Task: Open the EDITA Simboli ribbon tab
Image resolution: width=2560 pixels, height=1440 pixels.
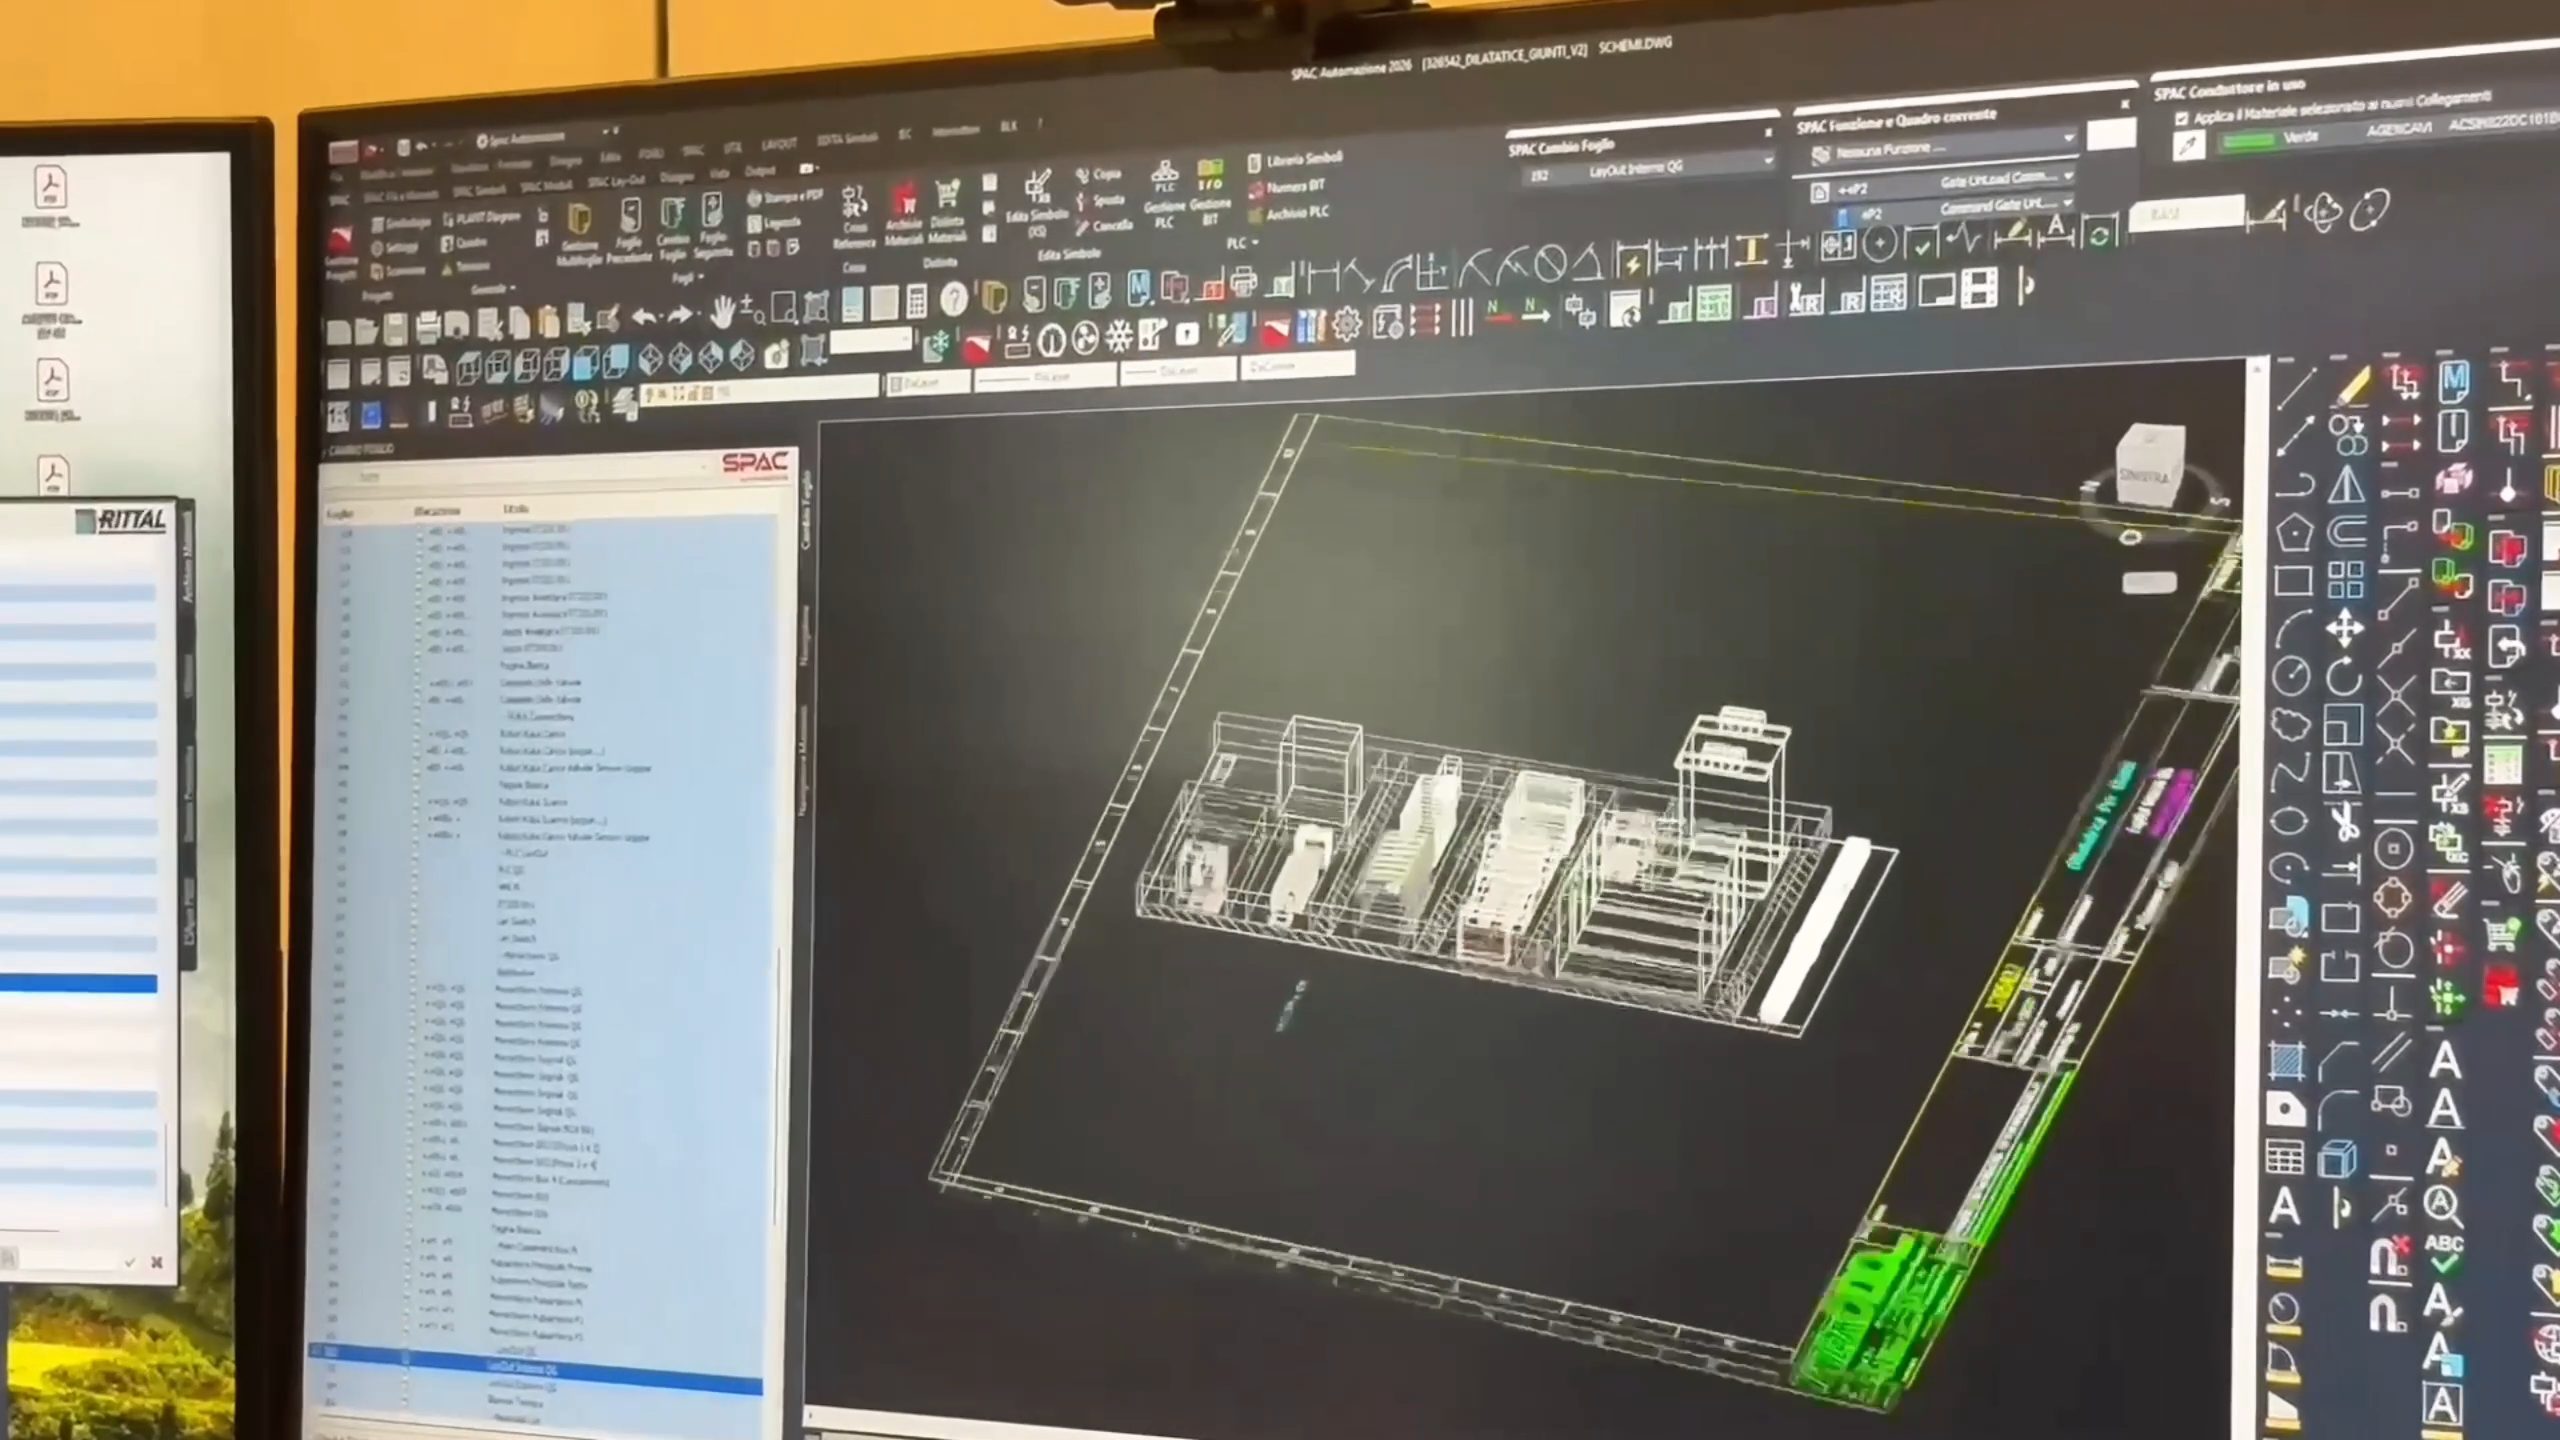Action: (846, 139)
